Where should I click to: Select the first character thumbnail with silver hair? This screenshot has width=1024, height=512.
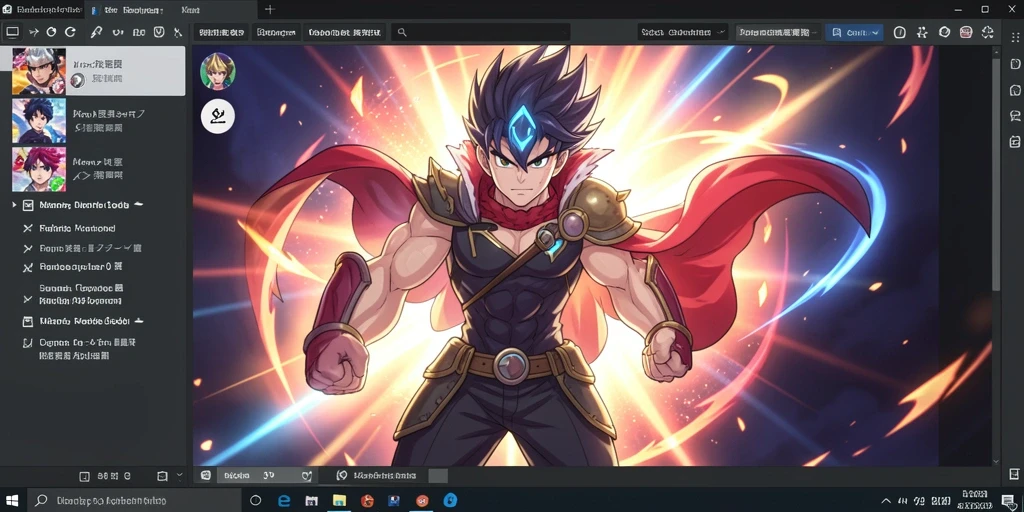39,71
